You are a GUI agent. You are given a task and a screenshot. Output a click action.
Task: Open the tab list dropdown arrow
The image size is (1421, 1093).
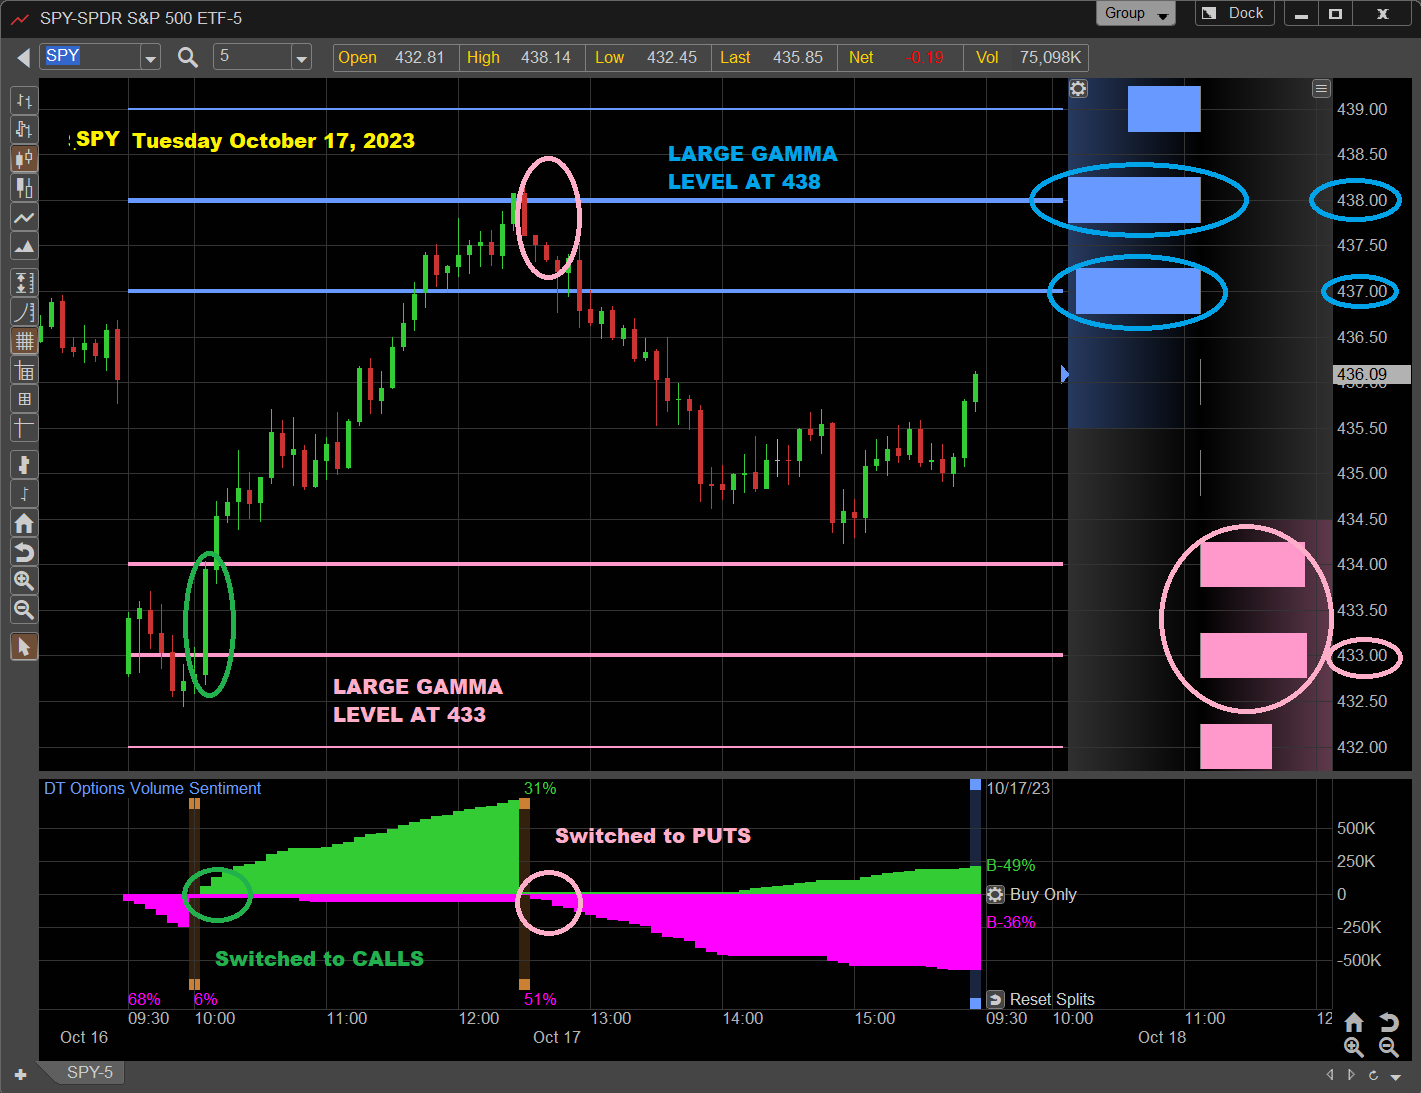(x=1396, y=1077)
